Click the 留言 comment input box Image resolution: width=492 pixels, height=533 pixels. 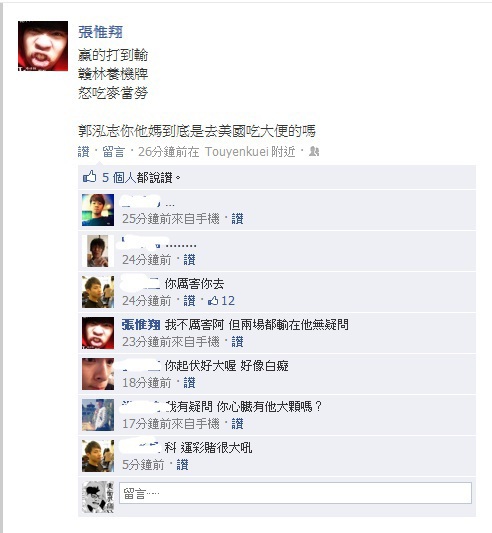tap(295, 493)
